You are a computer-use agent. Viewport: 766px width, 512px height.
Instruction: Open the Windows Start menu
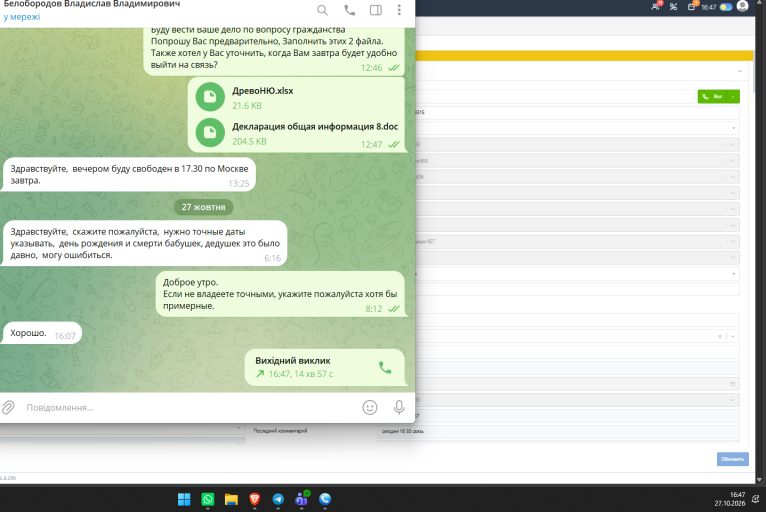click(184, 499)
